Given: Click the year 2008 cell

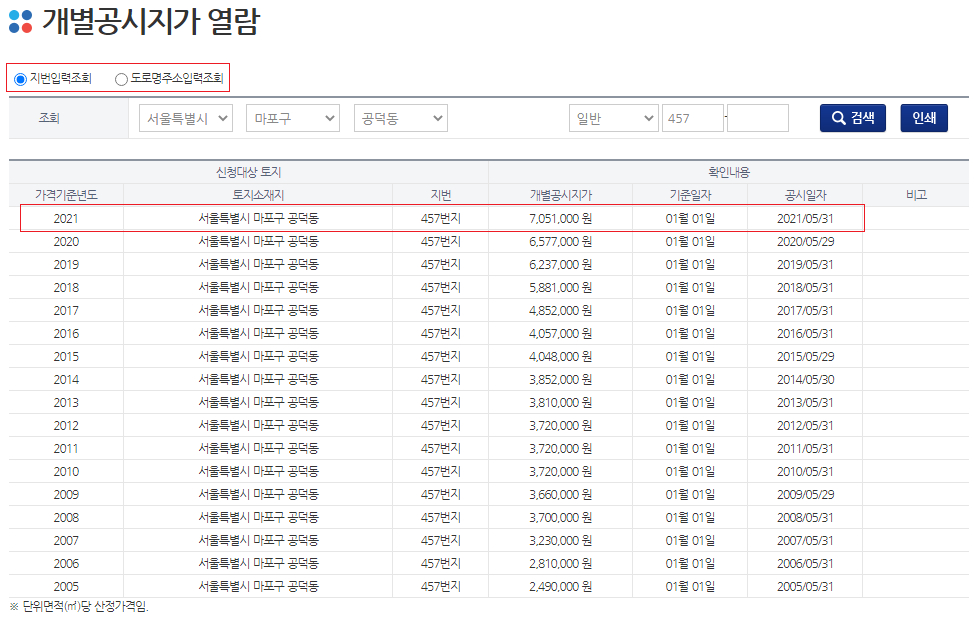Looking at the screenshot, I should (66, 517).
